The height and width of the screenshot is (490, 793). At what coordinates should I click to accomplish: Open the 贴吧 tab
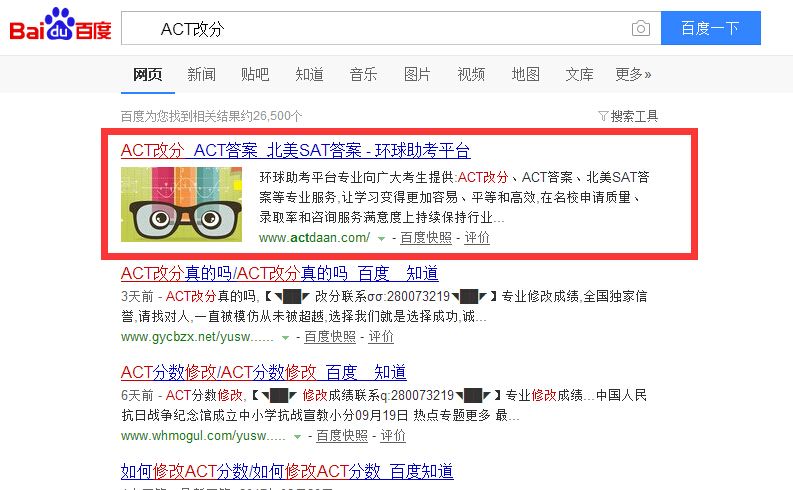click(x=255, y=74)
